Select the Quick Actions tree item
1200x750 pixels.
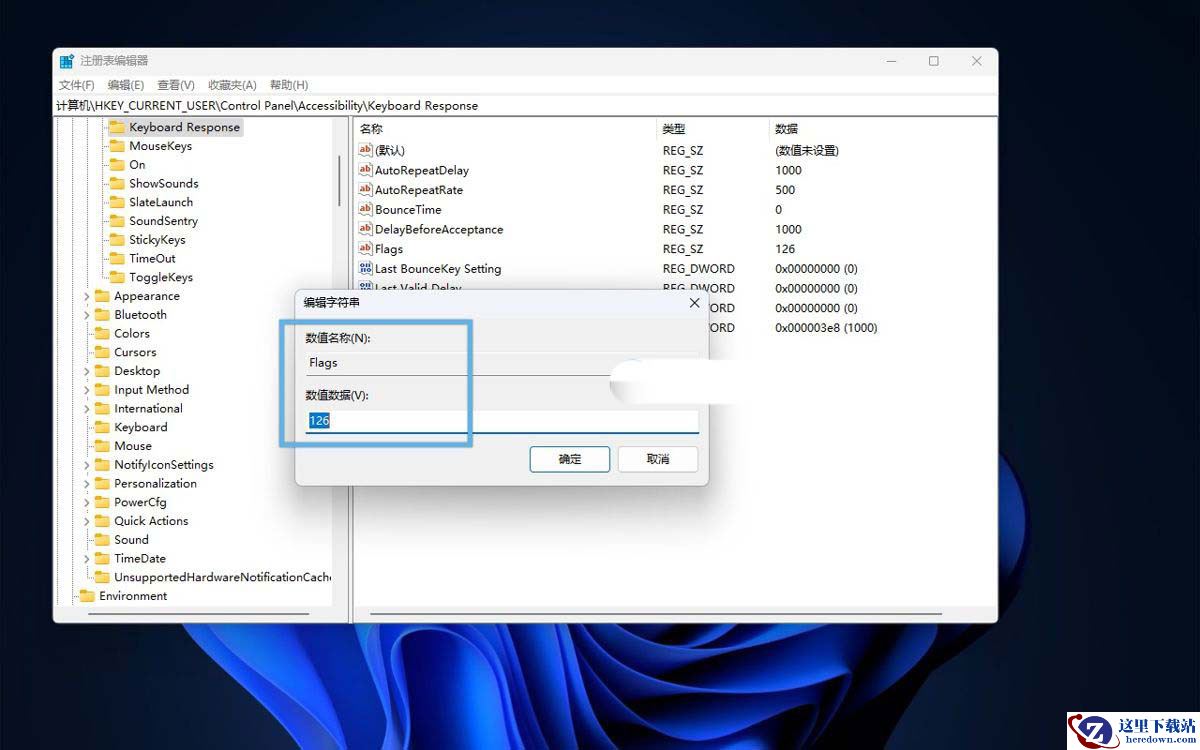pyautogui.click(x=151, y=521)
